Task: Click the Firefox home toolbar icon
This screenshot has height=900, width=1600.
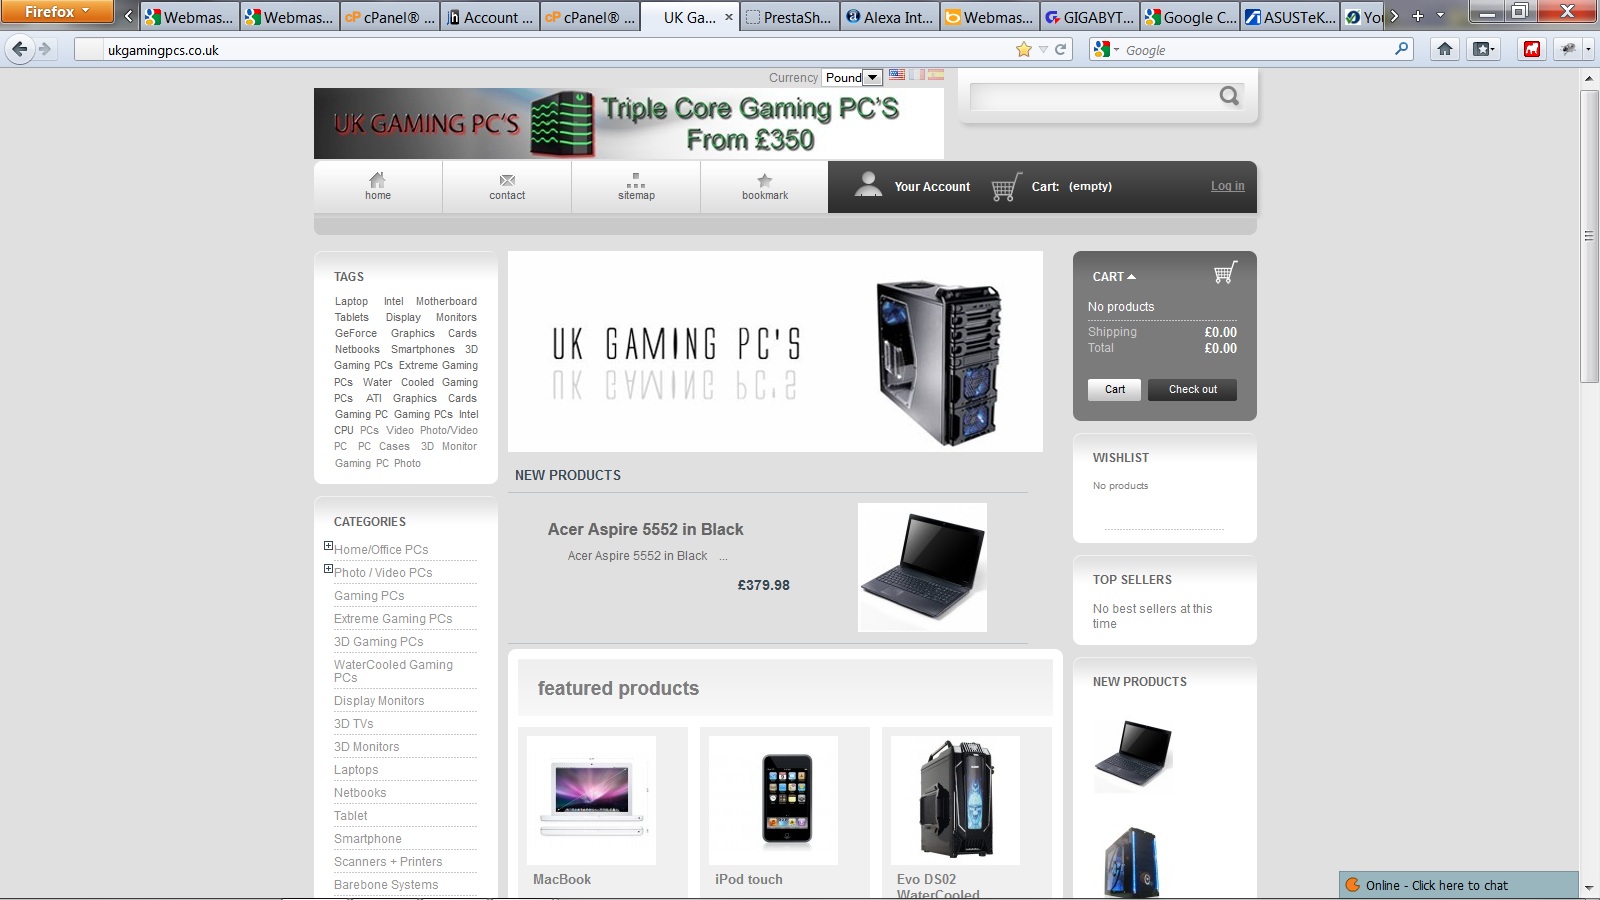Action: tap(1445, 49)
